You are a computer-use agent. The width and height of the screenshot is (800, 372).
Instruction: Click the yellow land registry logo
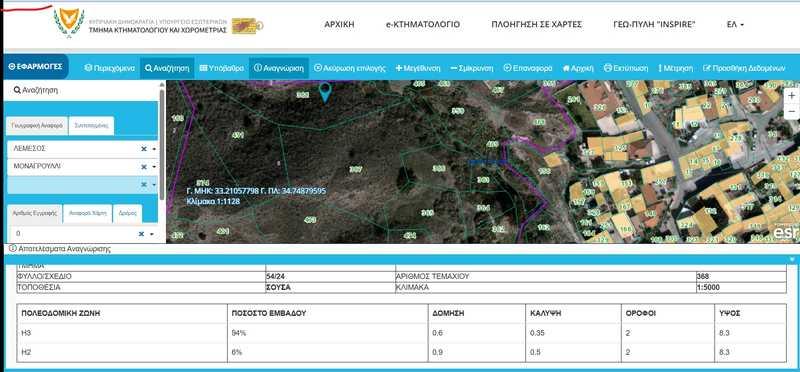point(247,26)
